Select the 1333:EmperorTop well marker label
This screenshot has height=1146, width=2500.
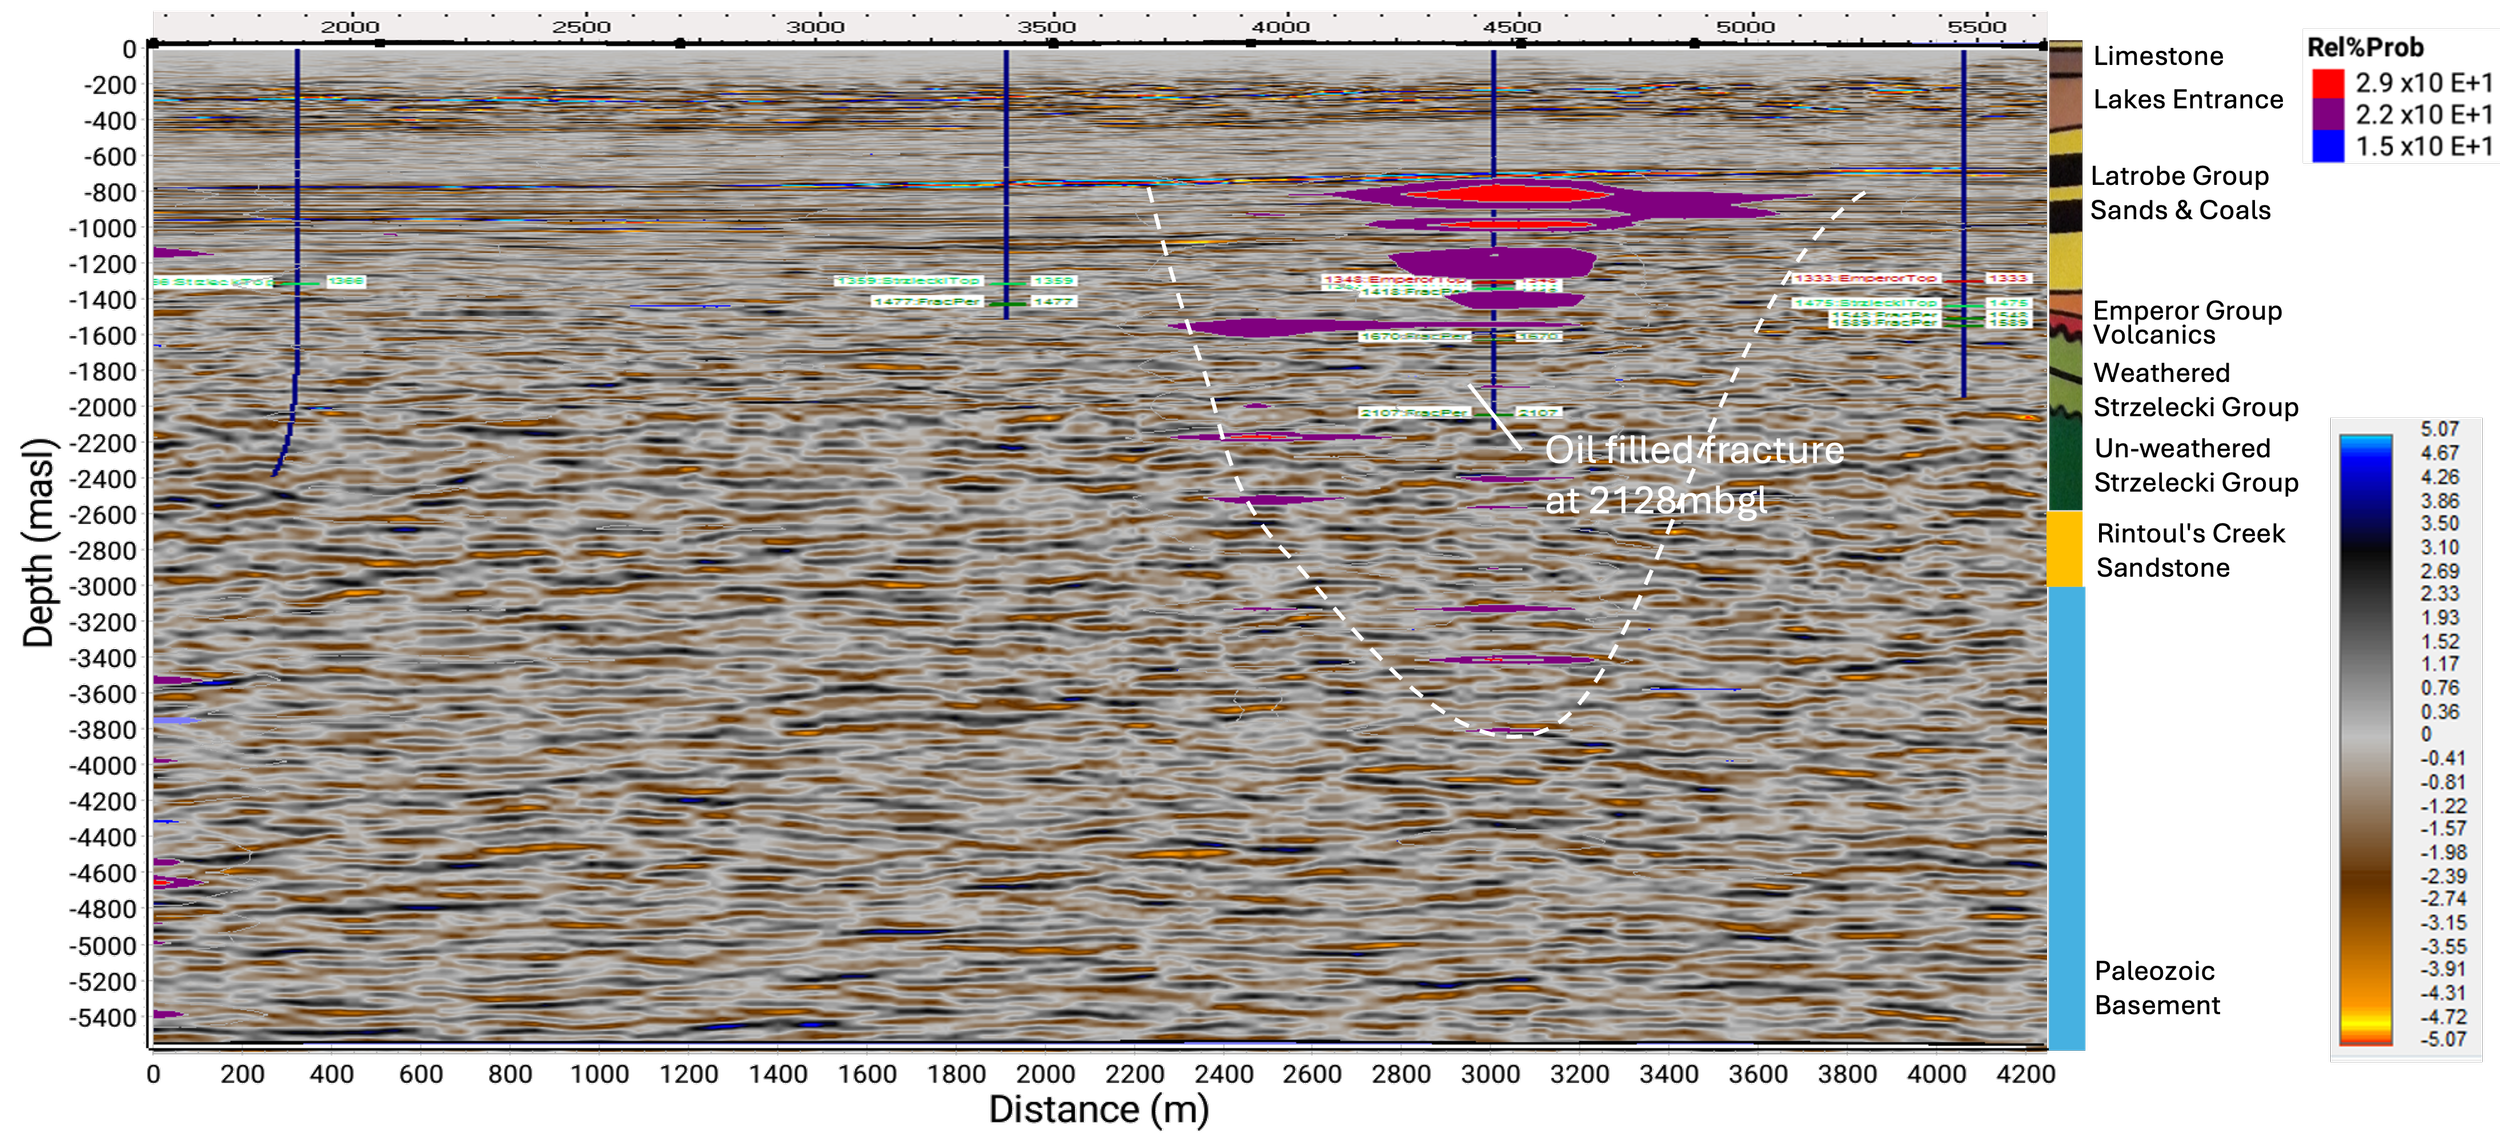click(x=1865, y=278)
